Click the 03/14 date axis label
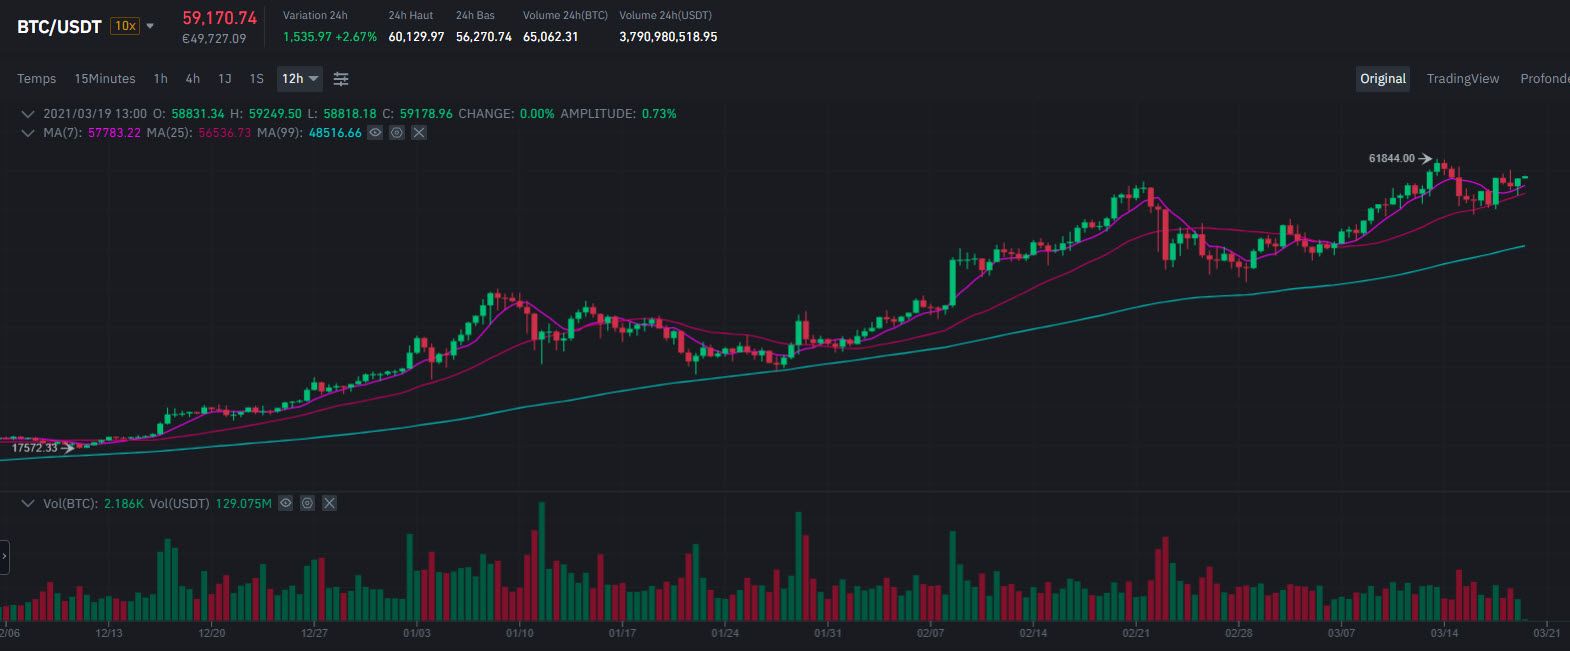This screenshot has height=651, width=1570. (1444, 633)
